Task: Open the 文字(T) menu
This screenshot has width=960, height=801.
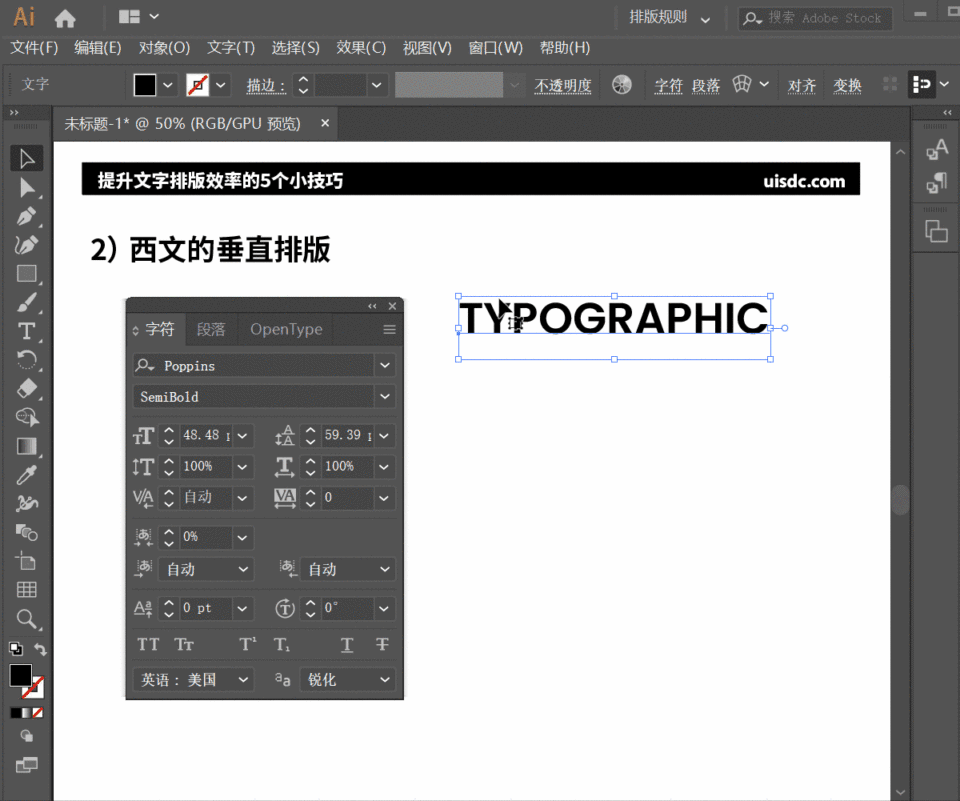Action: tap(231, 48)
